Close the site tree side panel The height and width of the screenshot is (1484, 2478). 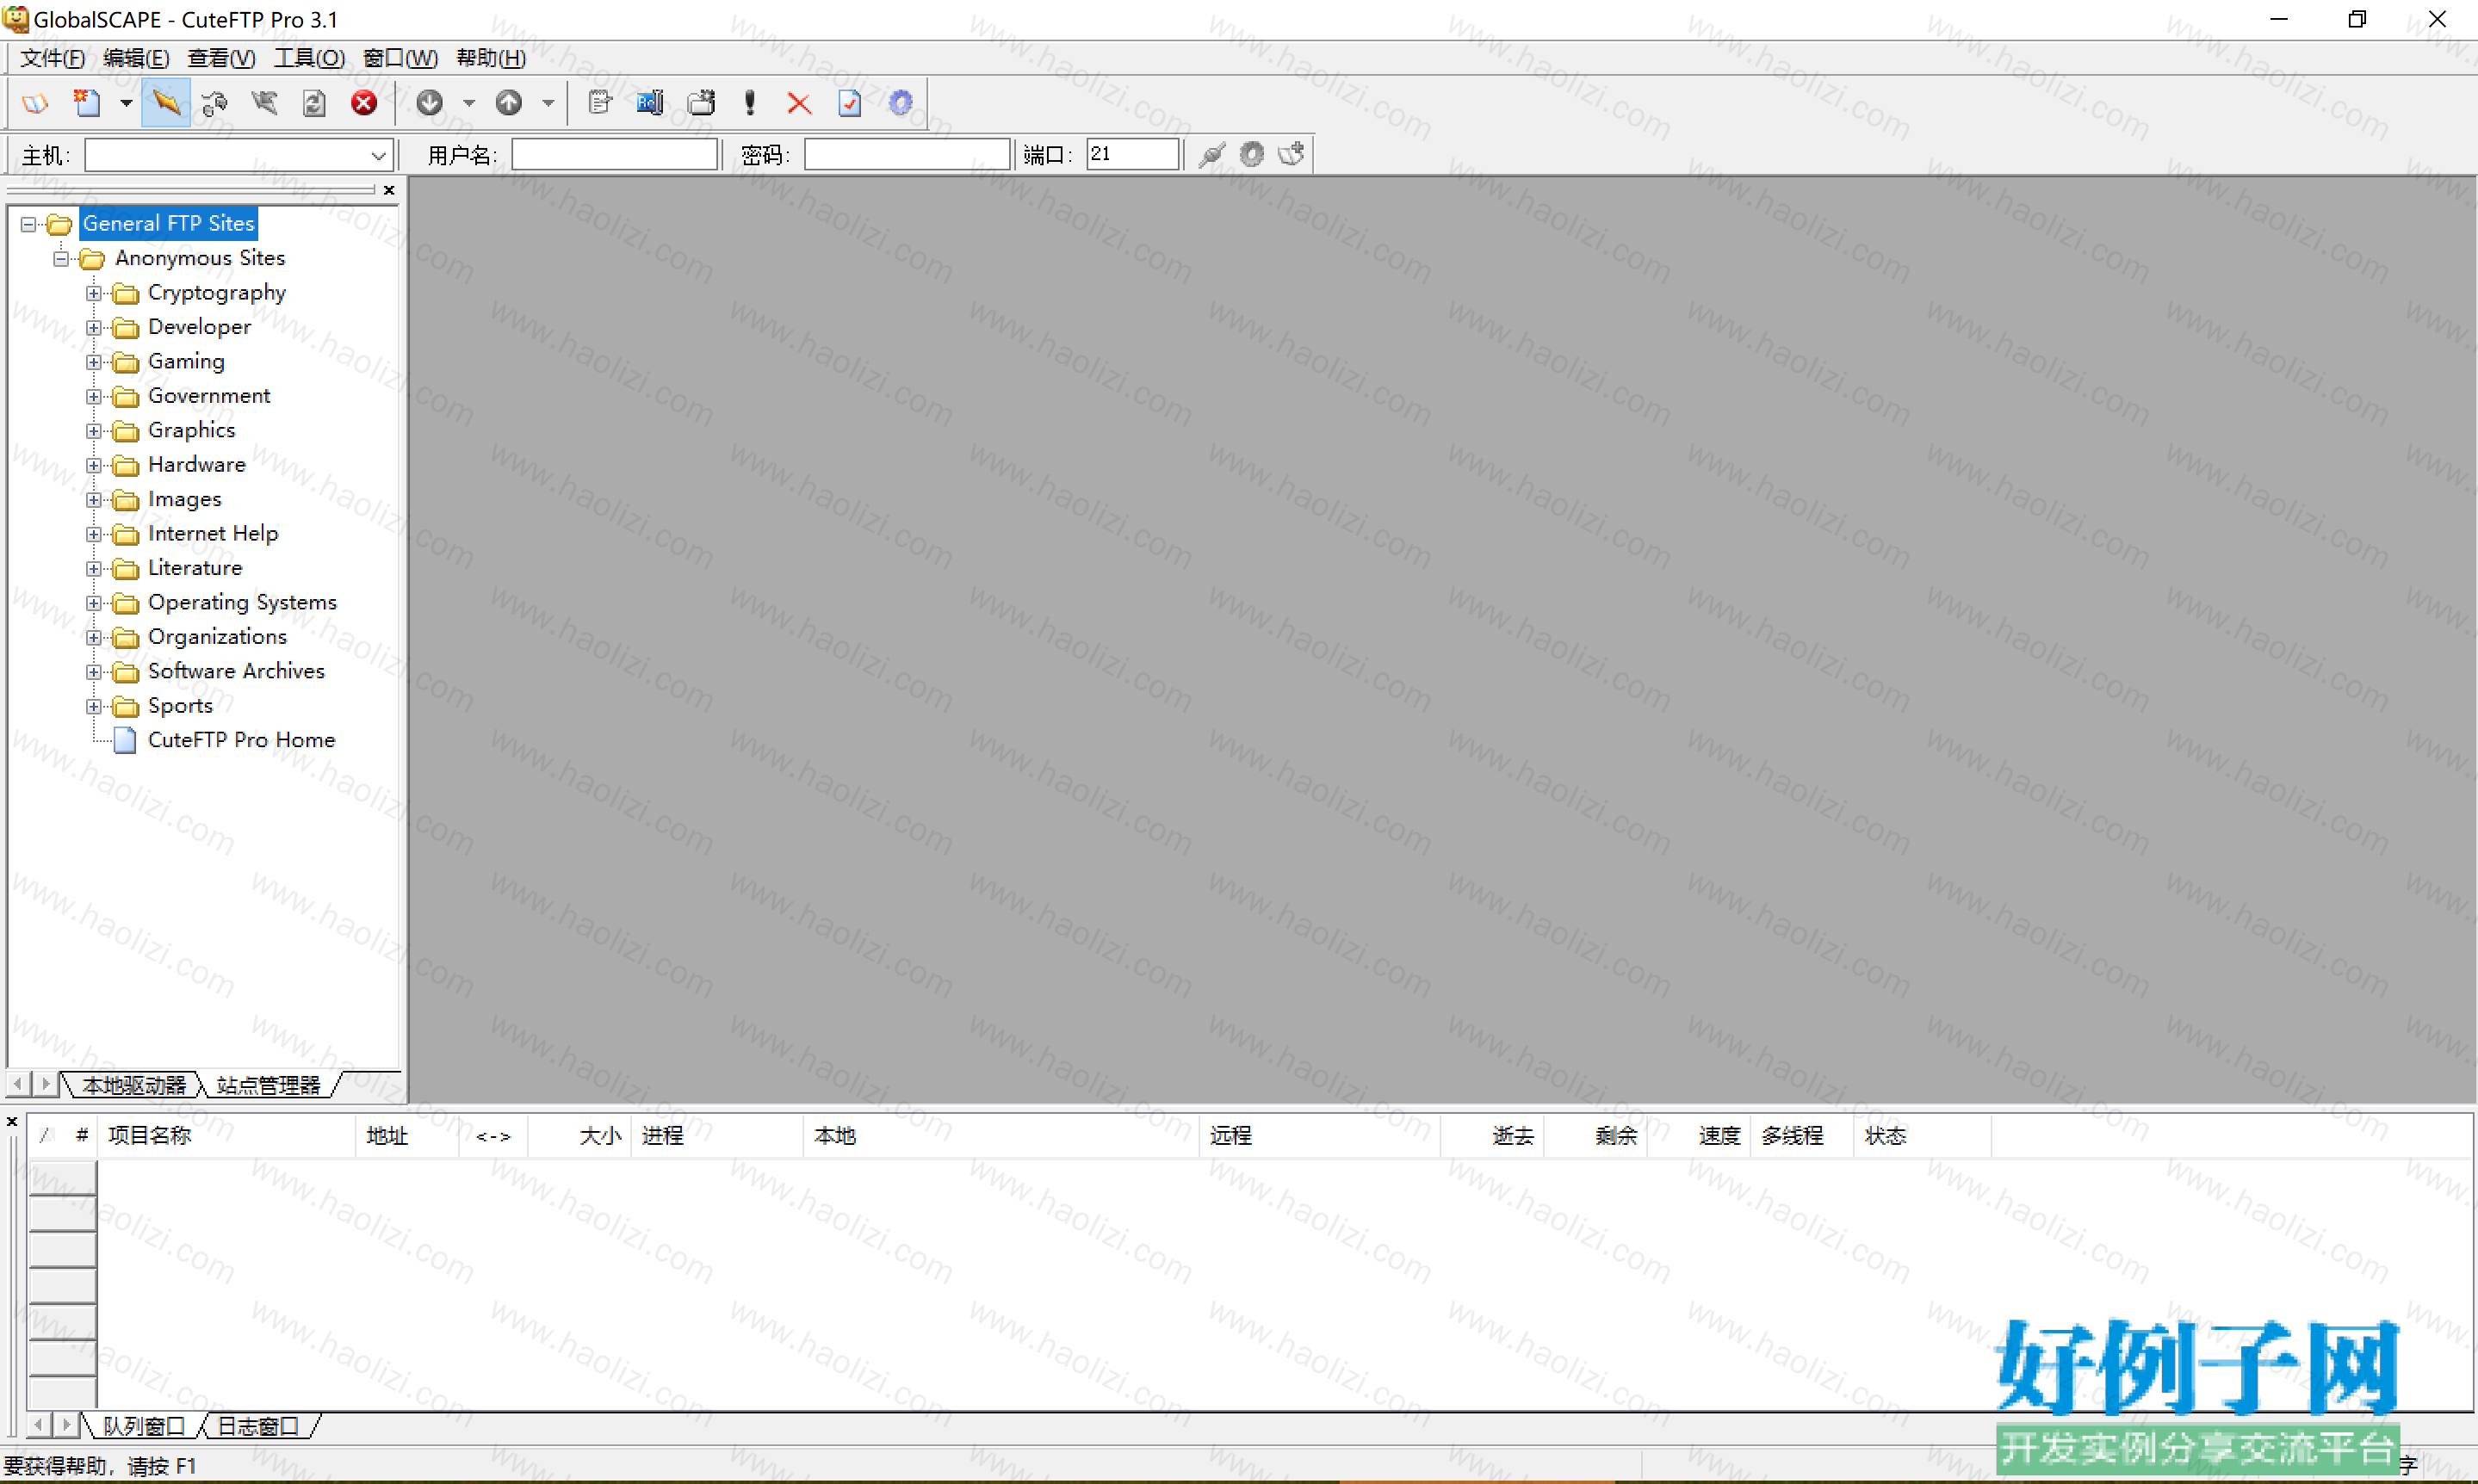click(x=389, y=190)
